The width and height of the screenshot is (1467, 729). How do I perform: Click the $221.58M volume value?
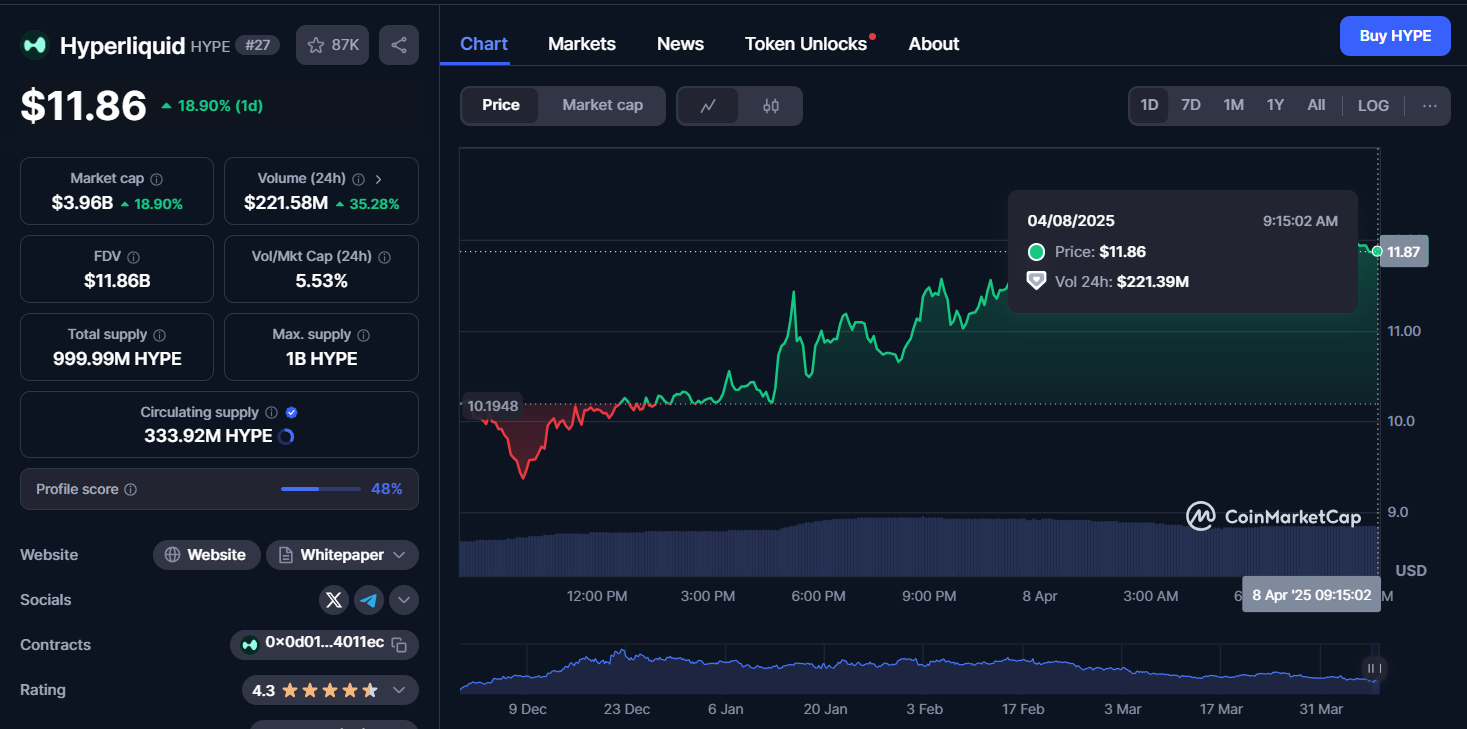point(286,203)
